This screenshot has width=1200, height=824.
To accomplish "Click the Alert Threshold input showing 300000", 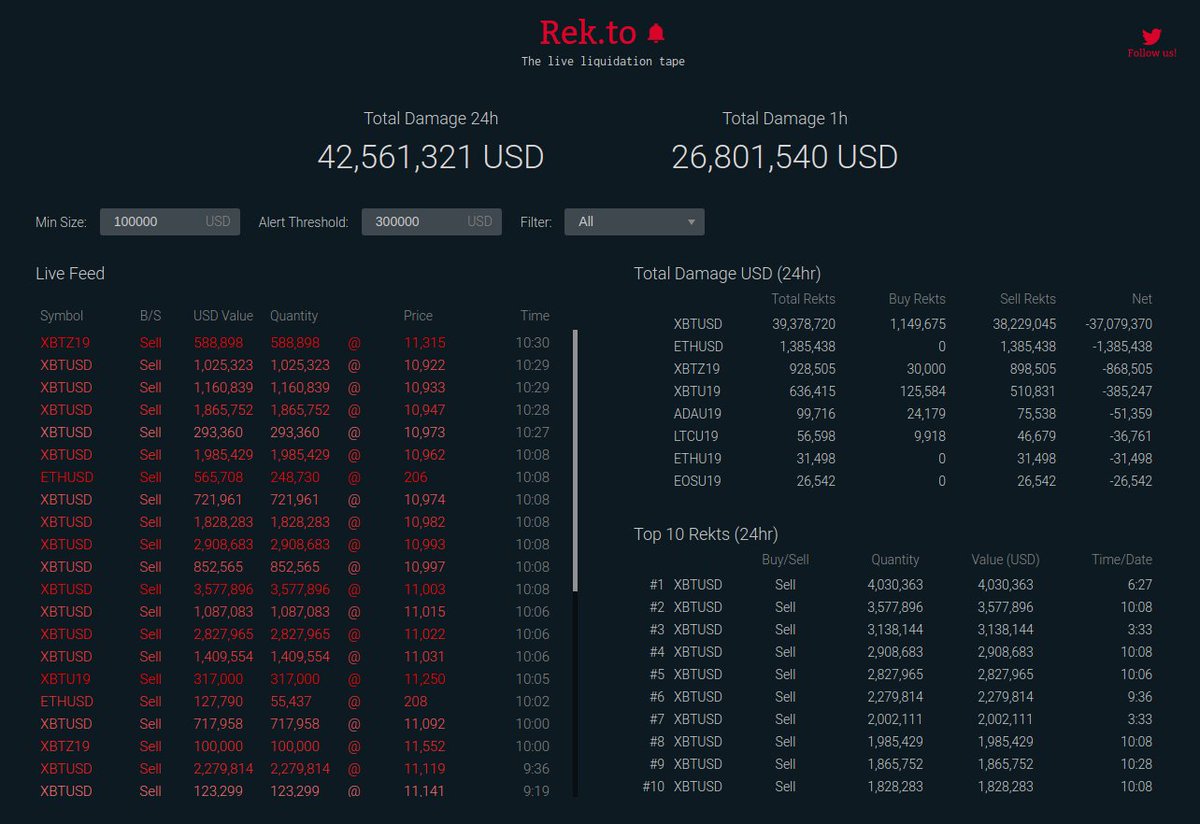I will click(432, 221).
